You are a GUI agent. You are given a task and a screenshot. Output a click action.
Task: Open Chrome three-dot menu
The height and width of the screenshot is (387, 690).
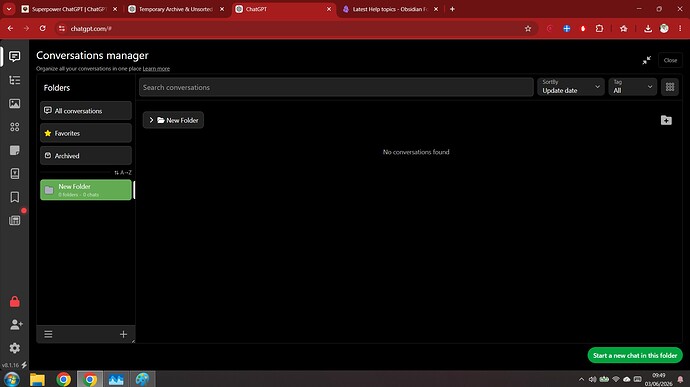point(680,29)
